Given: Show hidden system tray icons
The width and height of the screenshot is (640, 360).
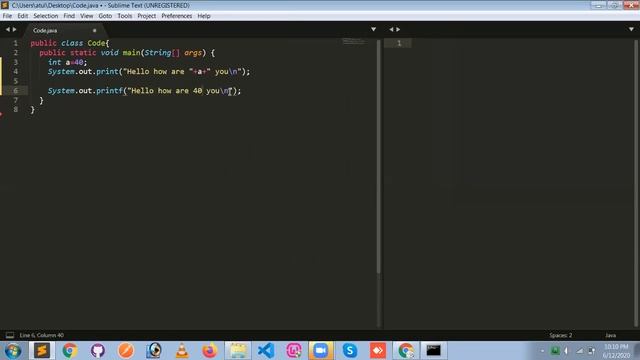Looking at the screenshot, I should click(542, 351).
